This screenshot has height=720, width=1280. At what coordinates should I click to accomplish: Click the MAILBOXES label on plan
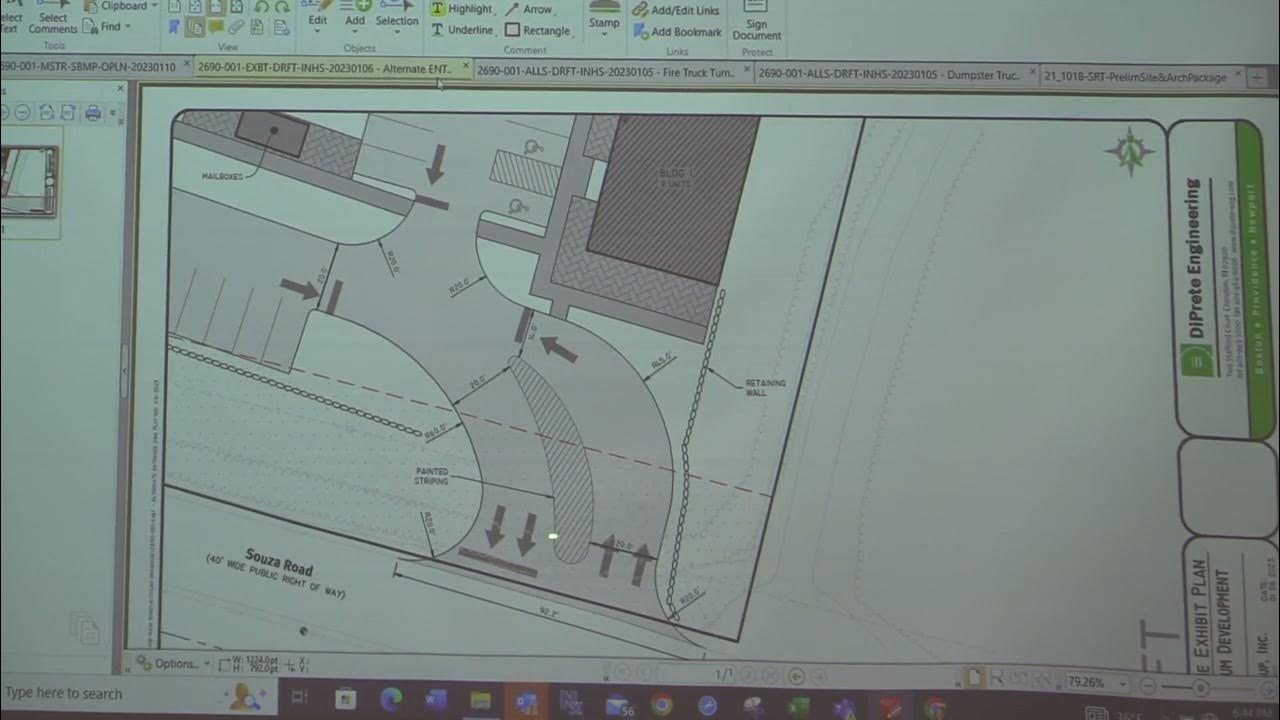[223, 176]
